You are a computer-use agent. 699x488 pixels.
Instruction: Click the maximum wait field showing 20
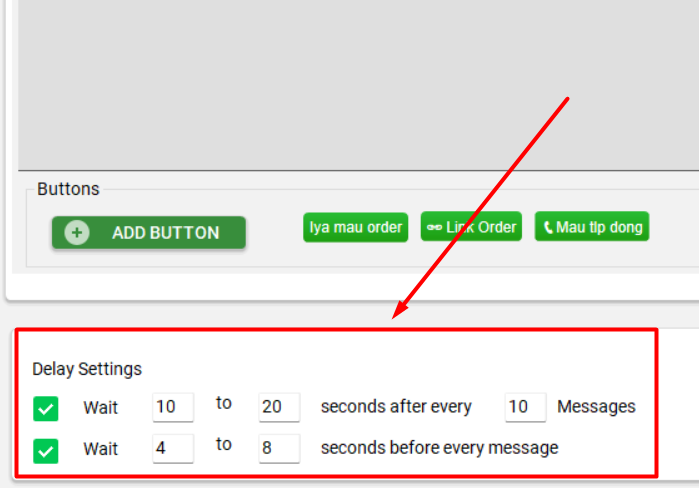279,407
